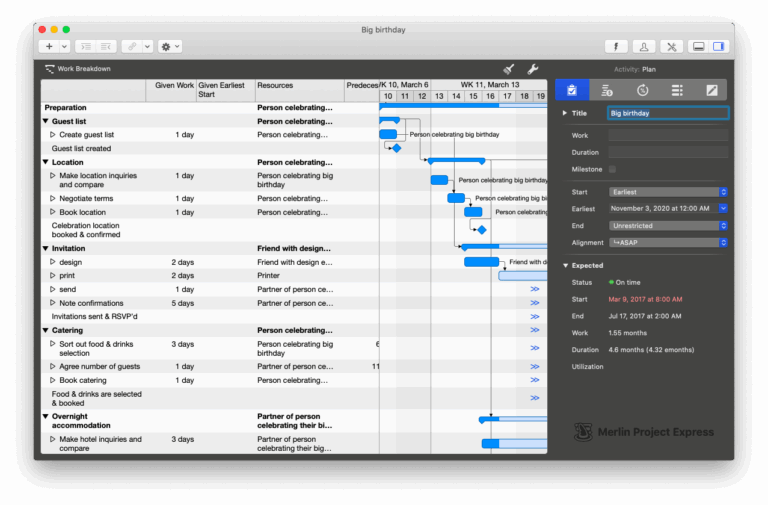The height and width of the screenshot is (505, 768).
Task: Click the Given Earliest Start column header
Action: pos(225,90)
